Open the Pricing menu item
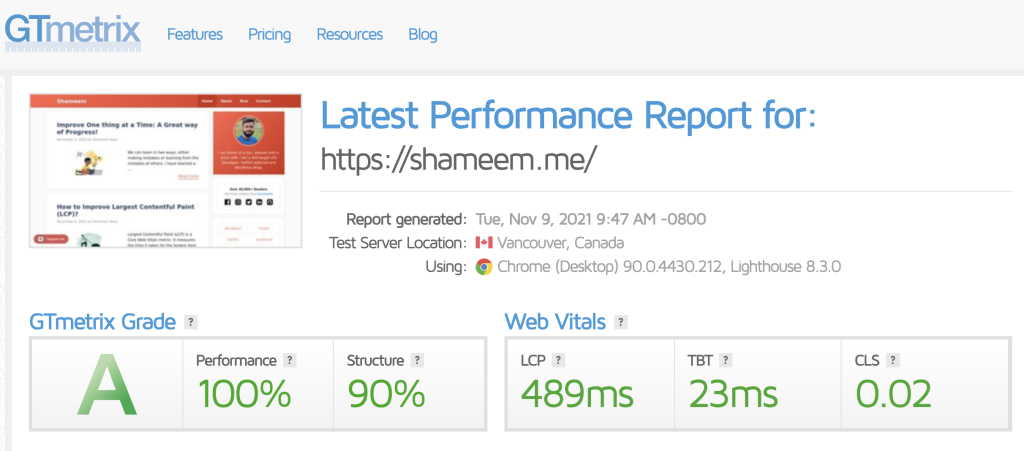 (x=270, y=34)
